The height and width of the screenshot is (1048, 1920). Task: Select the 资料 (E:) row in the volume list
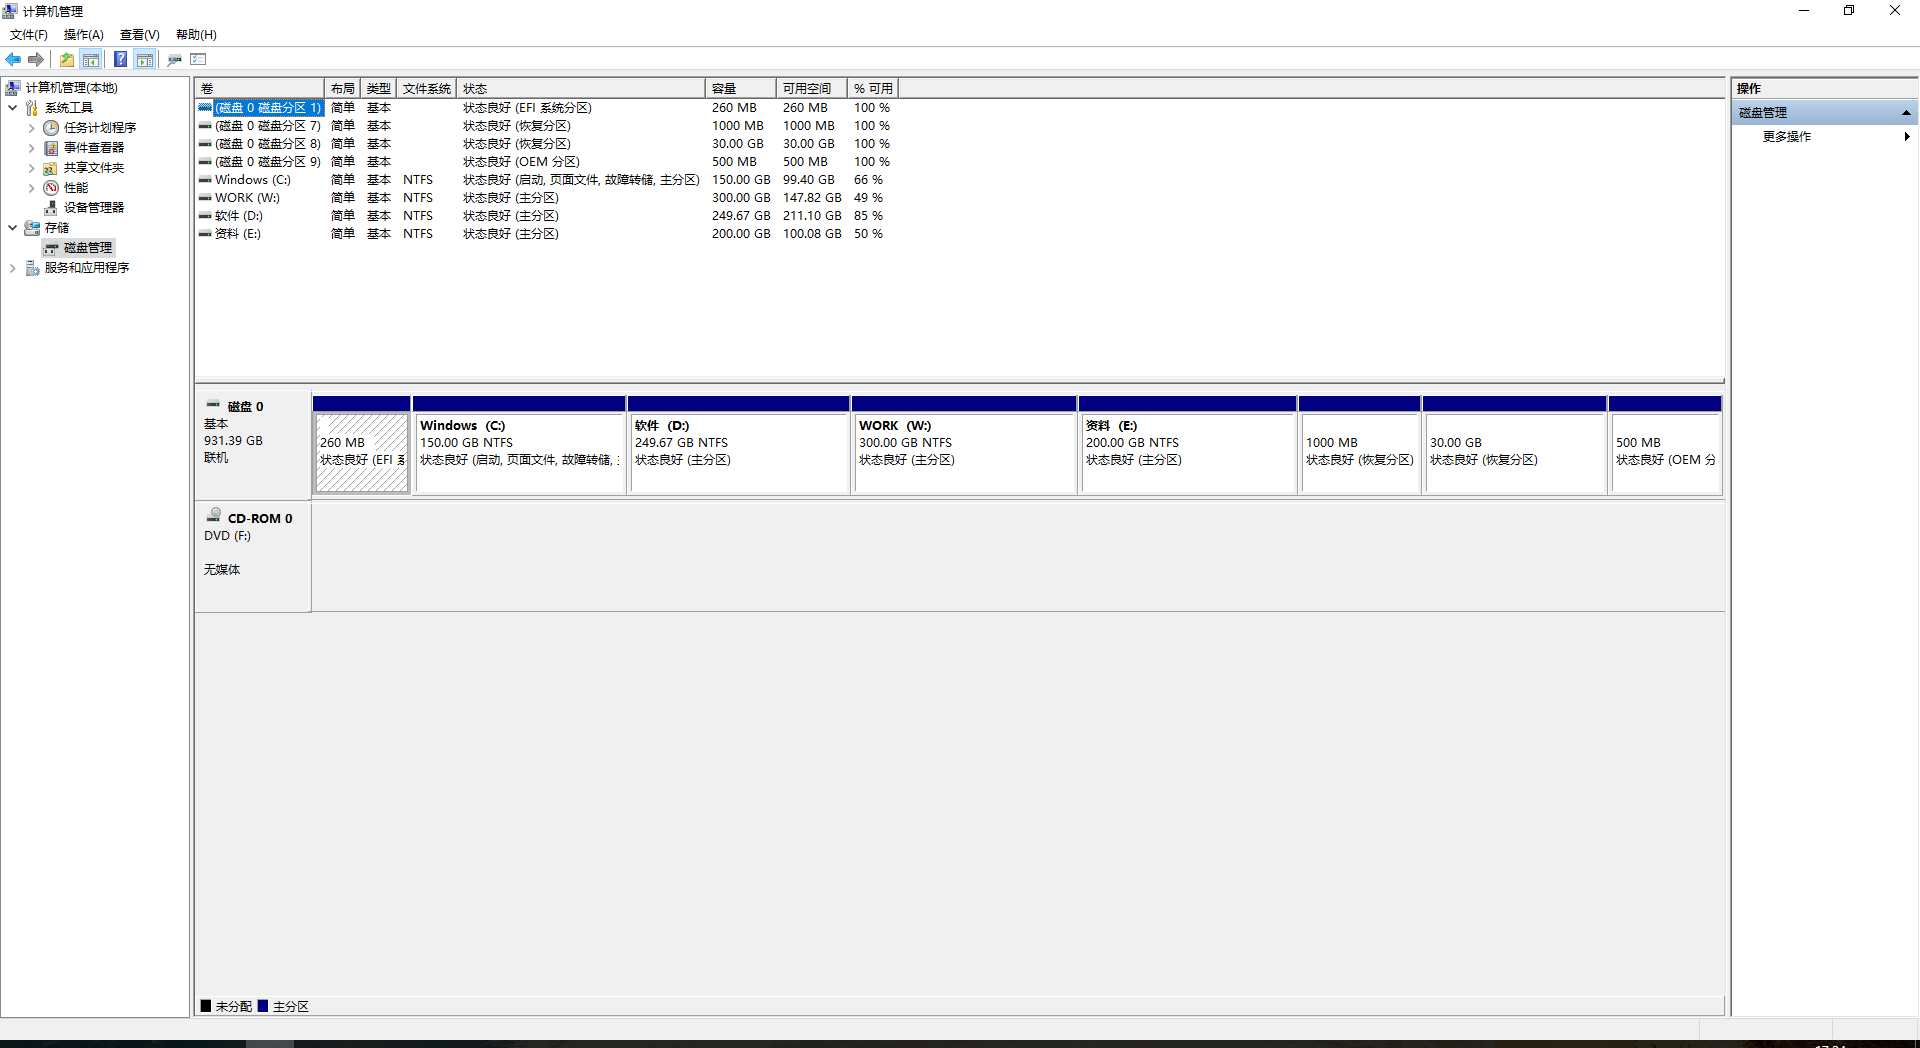546,234
